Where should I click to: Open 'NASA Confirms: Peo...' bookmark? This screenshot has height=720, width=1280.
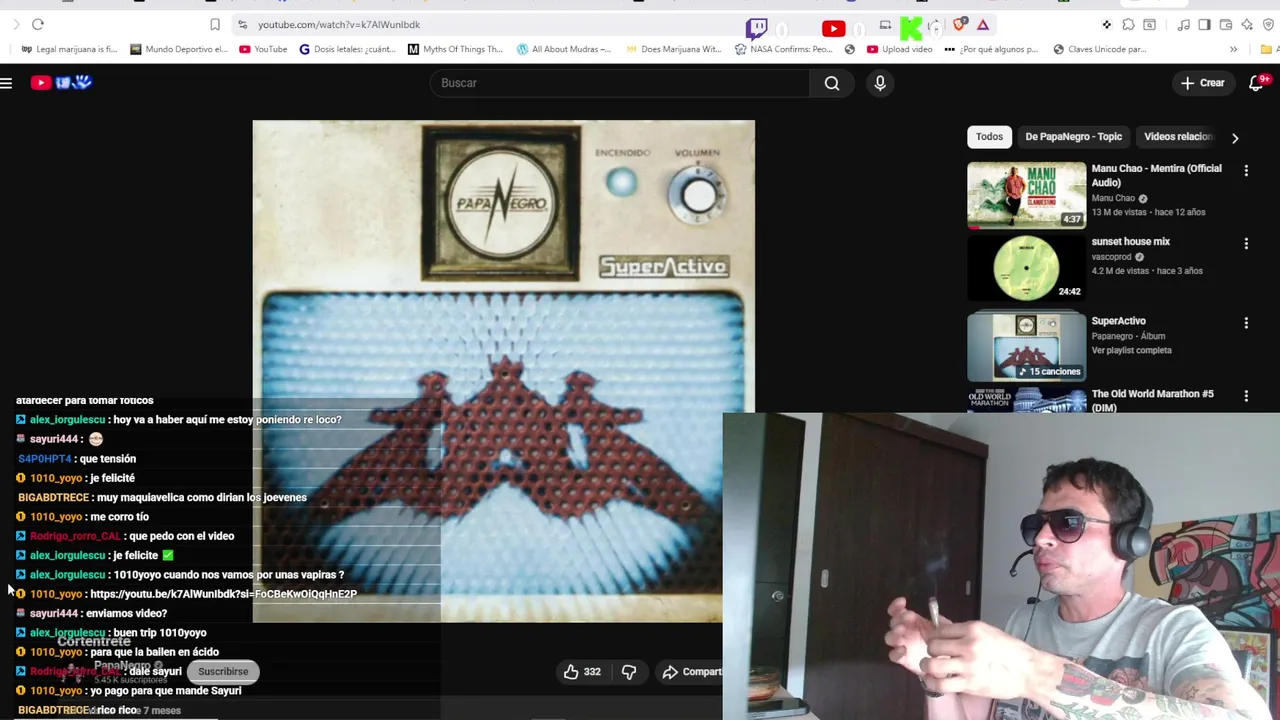pyautogui.click(x=783, y=49)
